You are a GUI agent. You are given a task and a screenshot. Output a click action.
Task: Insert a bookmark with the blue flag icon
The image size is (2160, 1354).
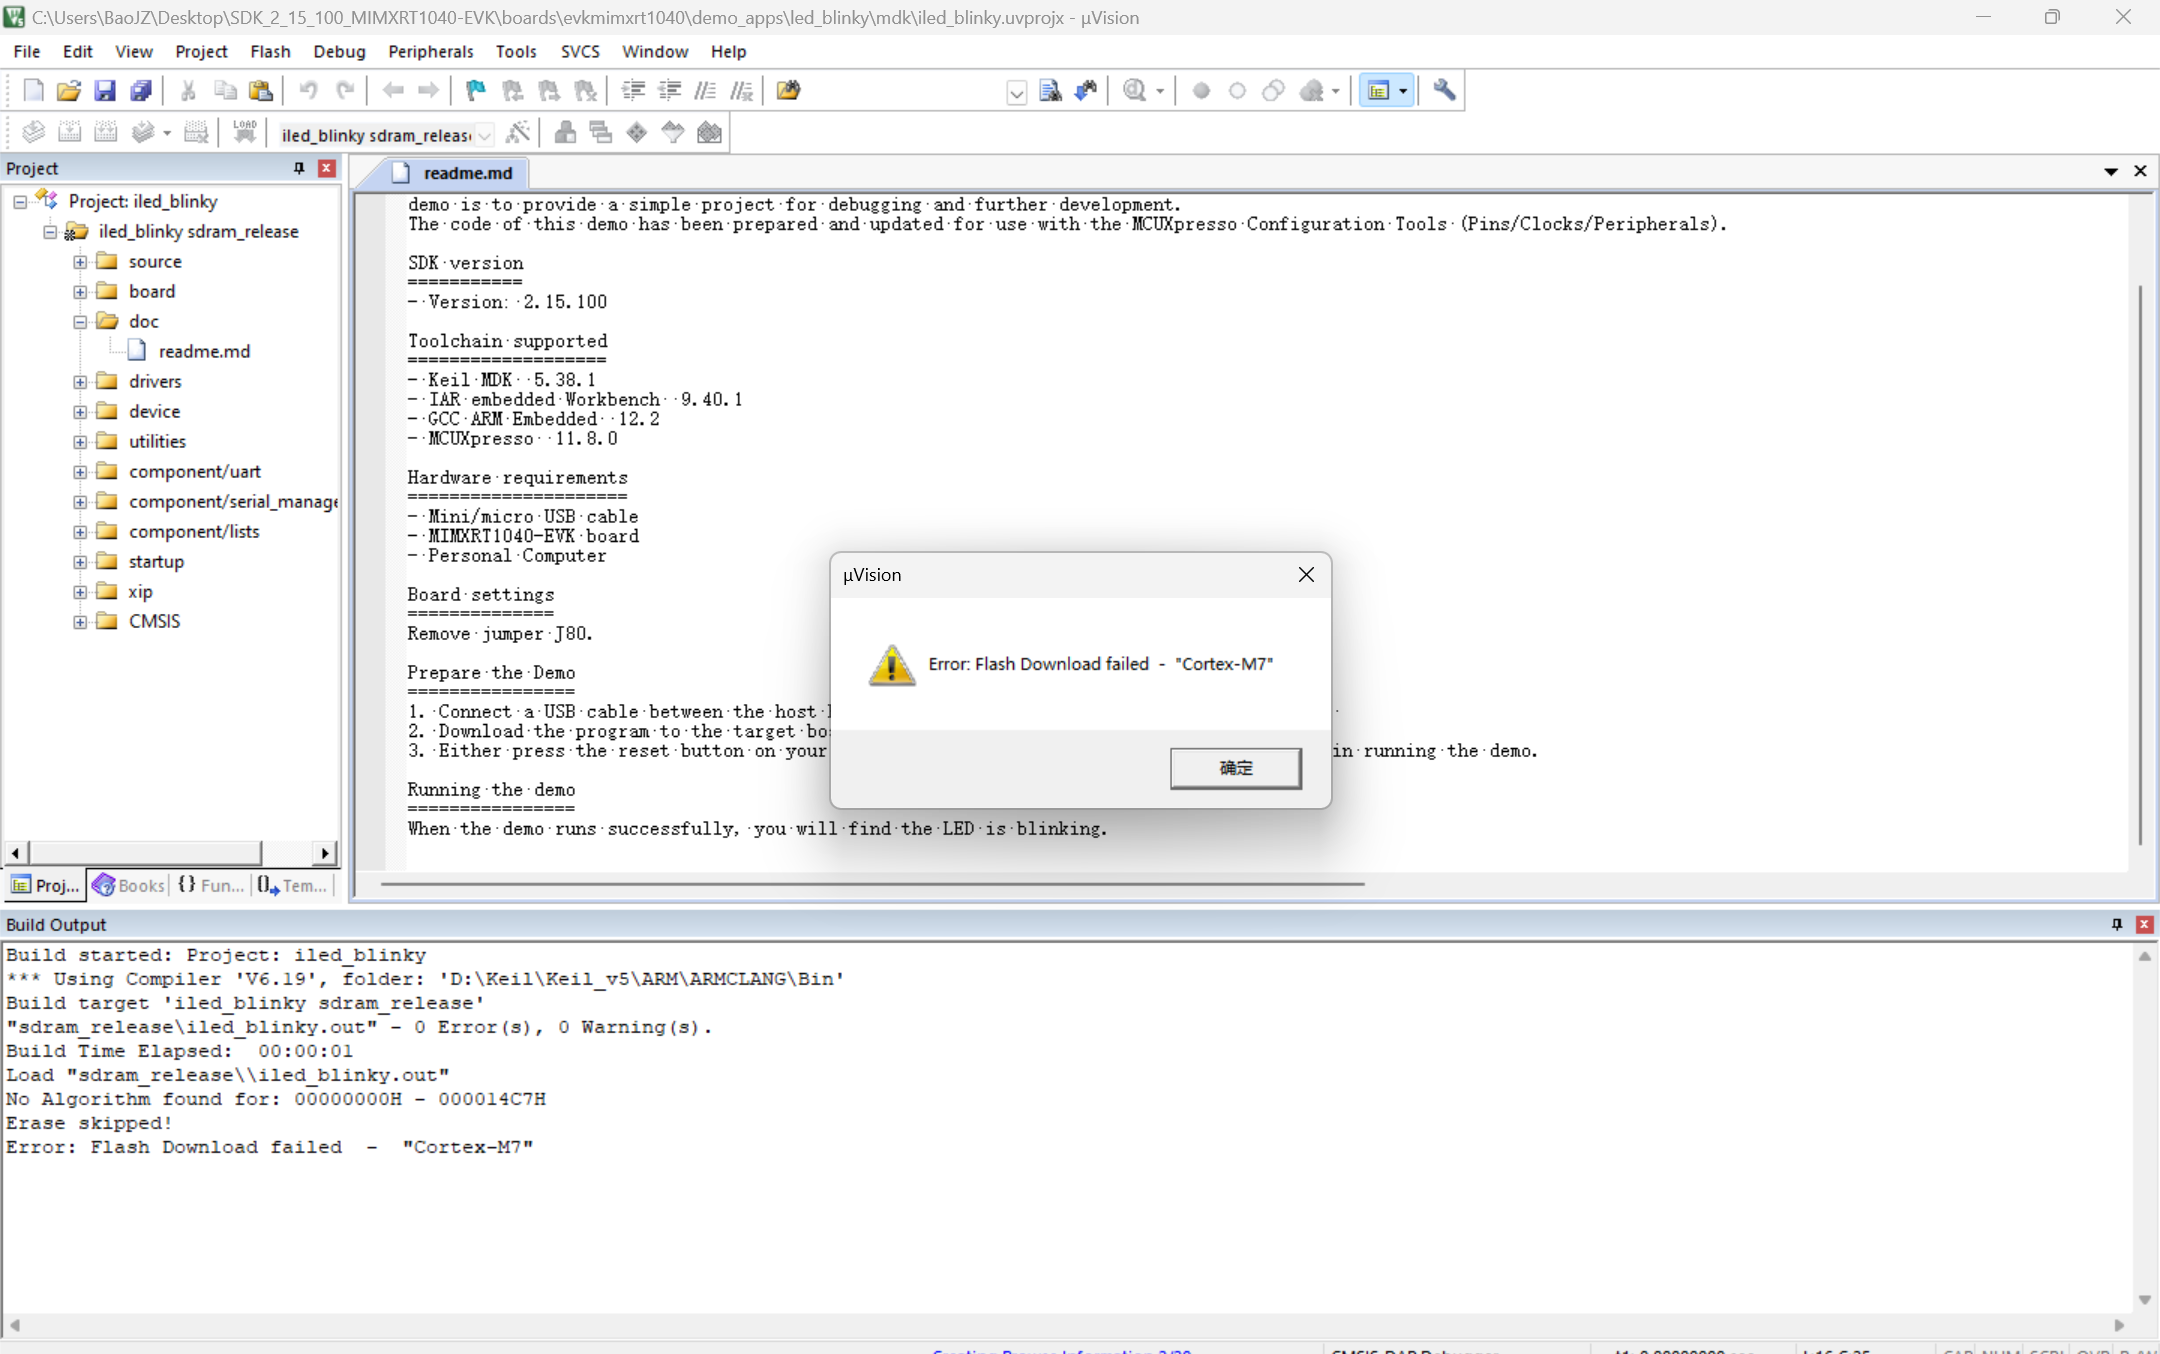(475, 90)
